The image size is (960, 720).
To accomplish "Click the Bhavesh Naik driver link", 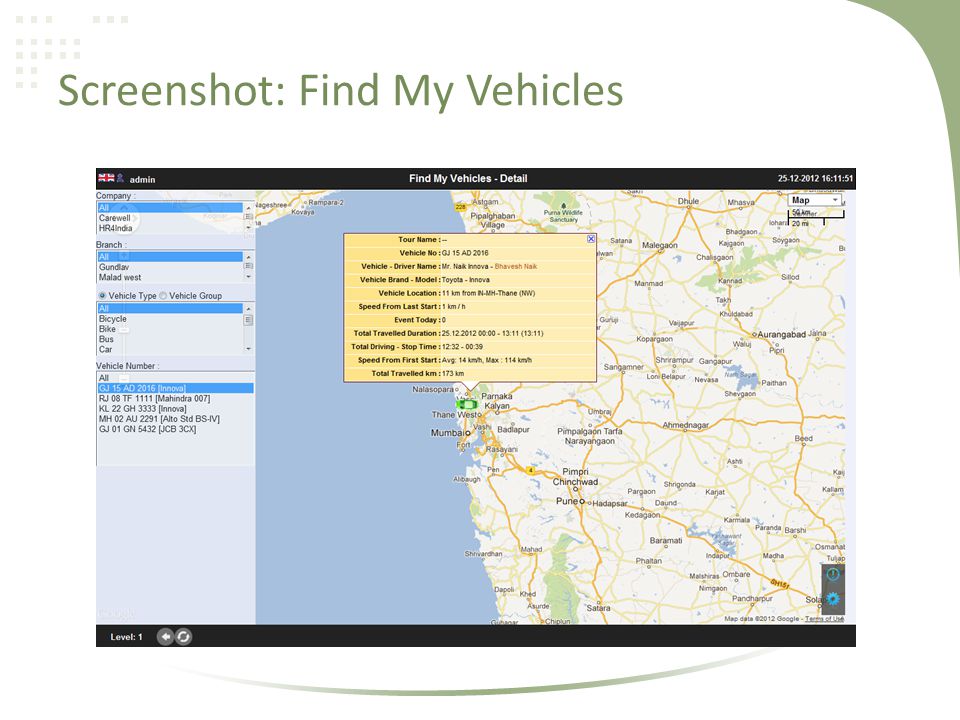I will pyautogui.click(x=516, y=266).
